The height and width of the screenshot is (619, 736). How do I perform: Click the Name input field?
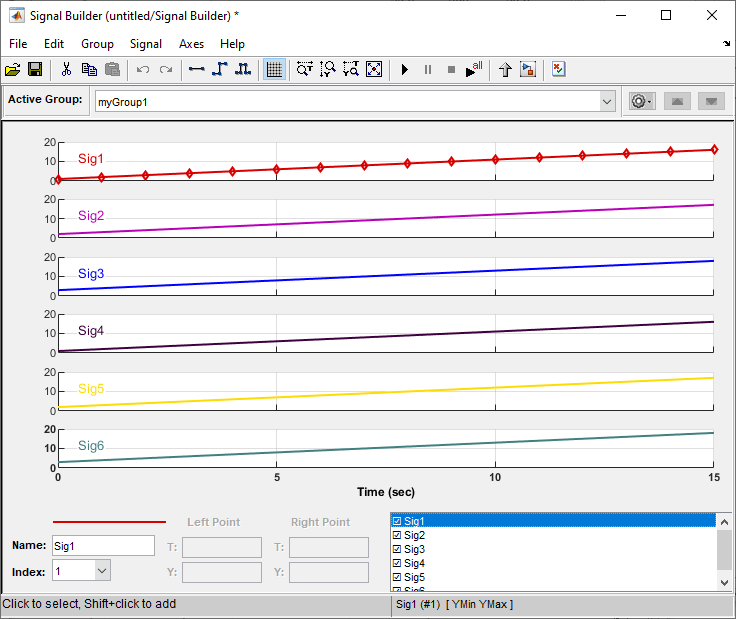(x=103, y=545)
